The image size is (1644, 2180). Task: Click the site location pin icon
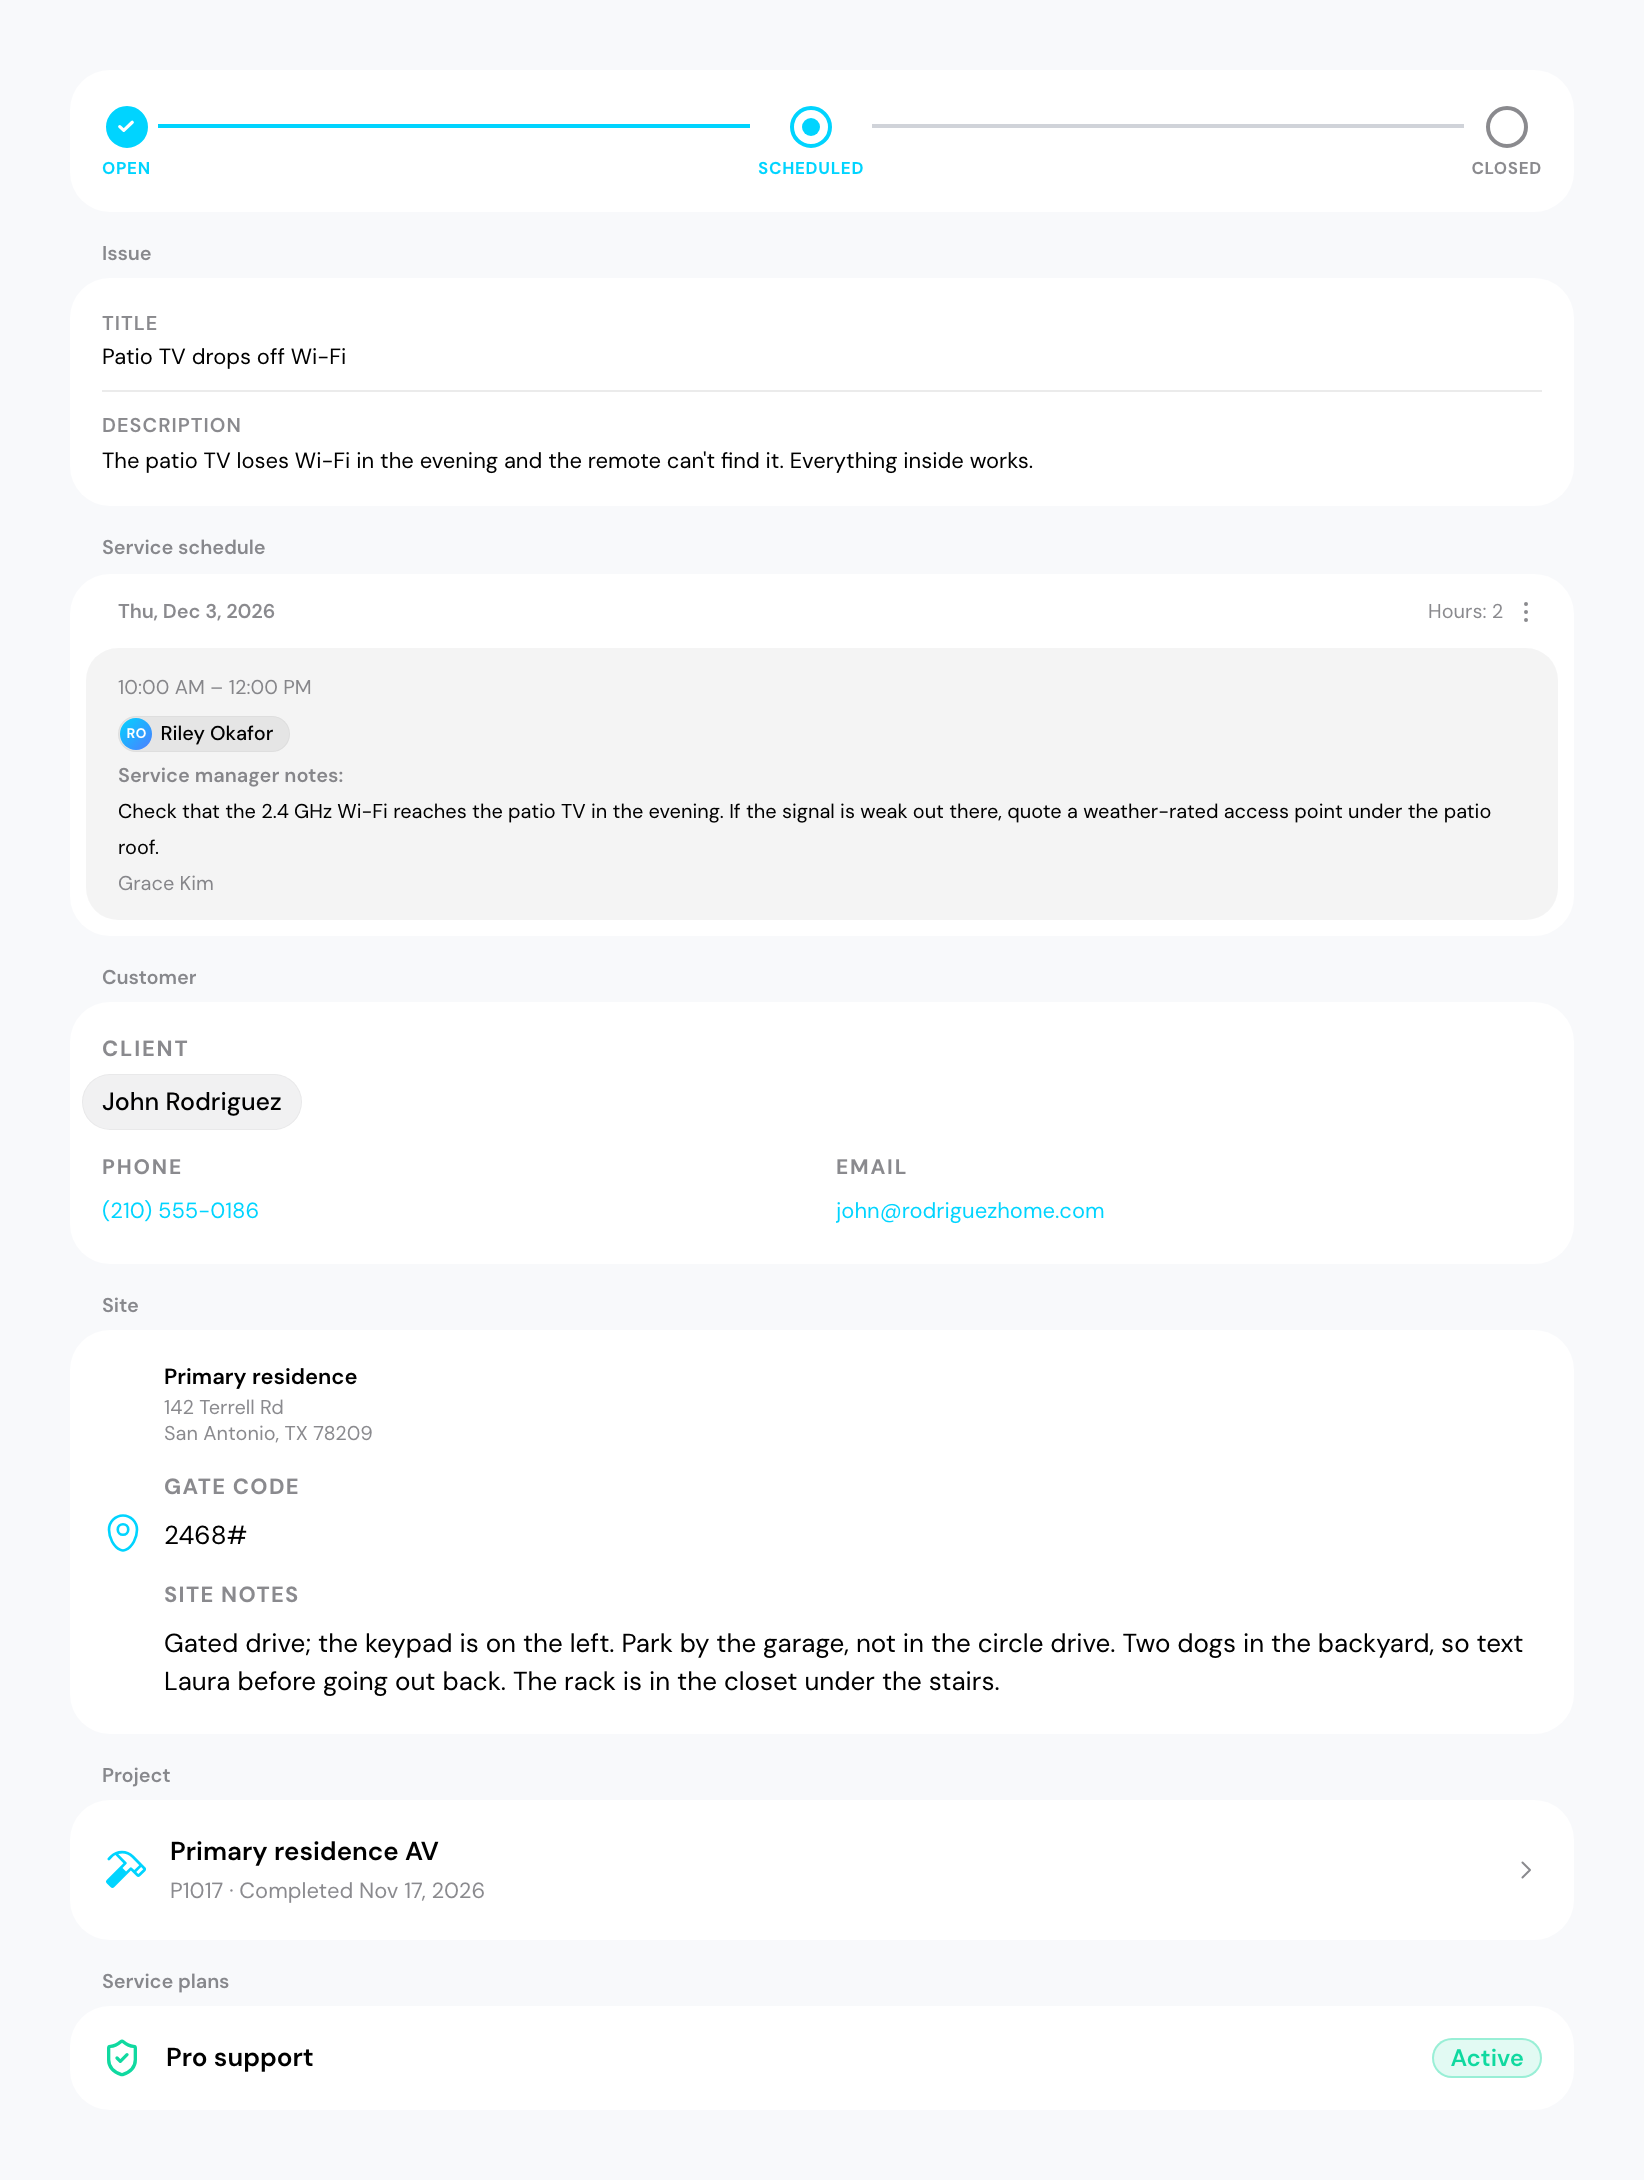tap(122, 1533)
